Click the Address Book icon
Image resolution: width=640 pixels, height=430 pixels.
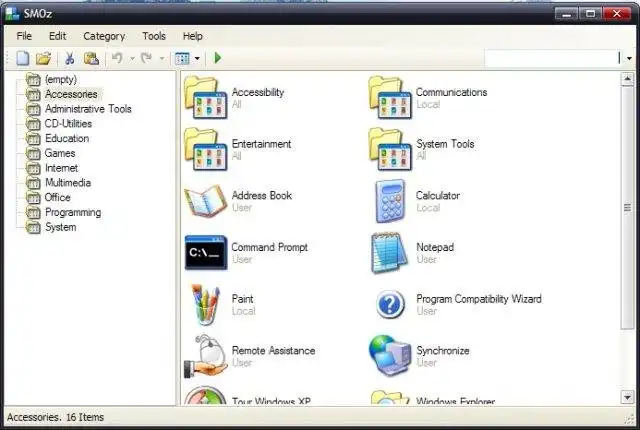(x=205, y=201)
